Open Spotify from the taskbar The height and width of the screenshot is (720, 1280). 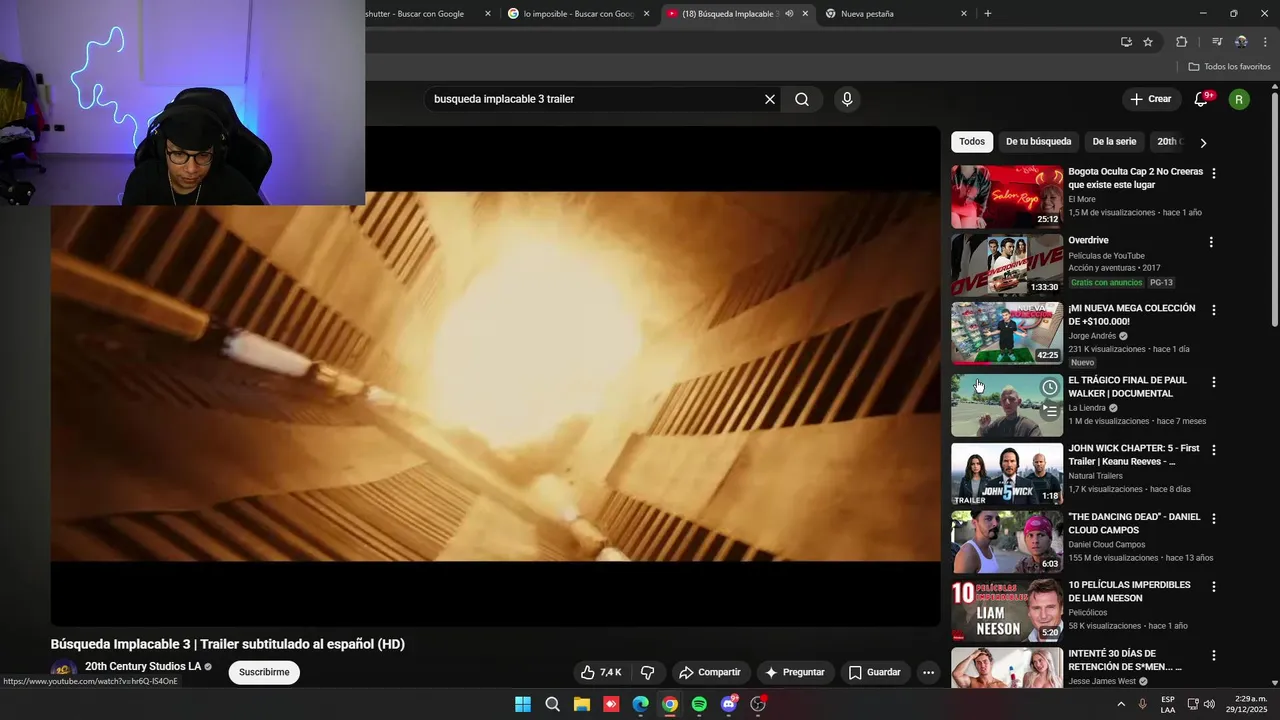point(699,704)
